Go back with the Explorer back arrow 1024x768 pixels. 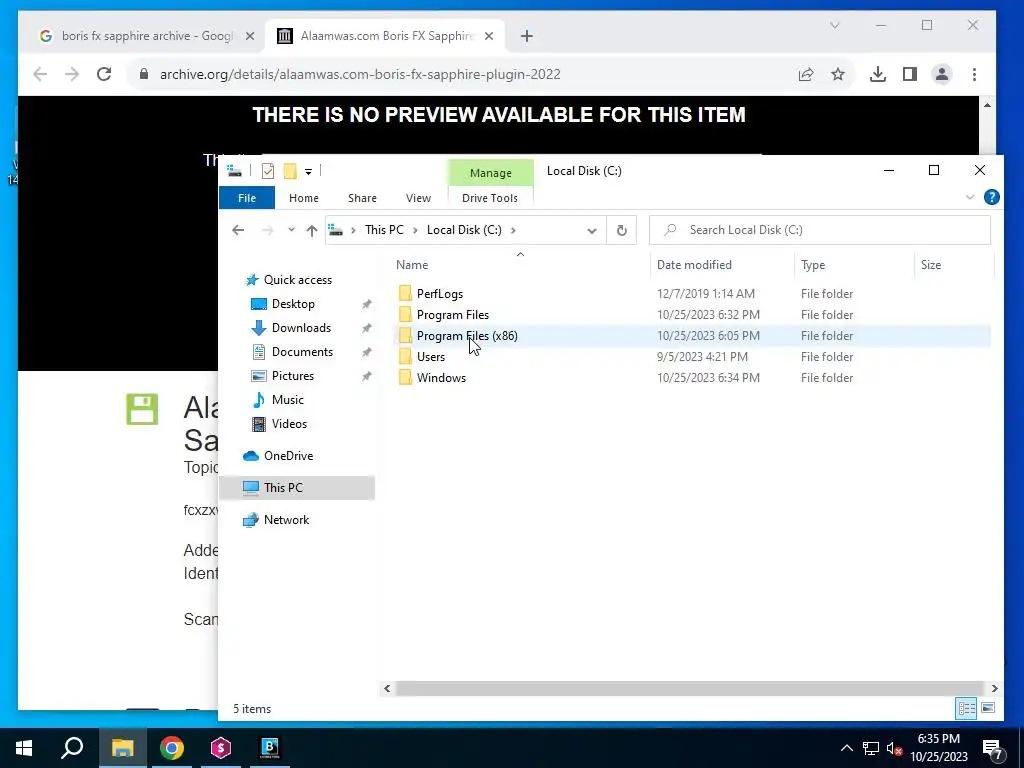tap(238, 230)
